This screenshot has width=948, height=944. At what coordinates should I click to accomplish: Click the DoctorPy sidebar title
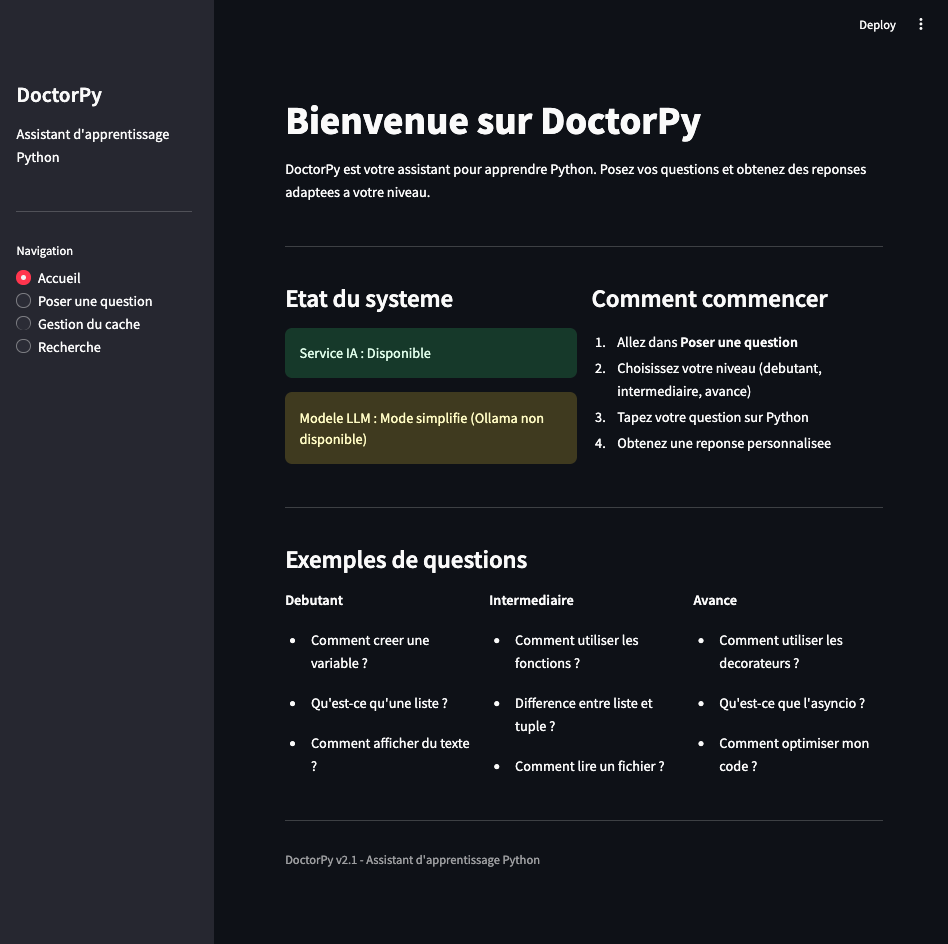[59, 95]
